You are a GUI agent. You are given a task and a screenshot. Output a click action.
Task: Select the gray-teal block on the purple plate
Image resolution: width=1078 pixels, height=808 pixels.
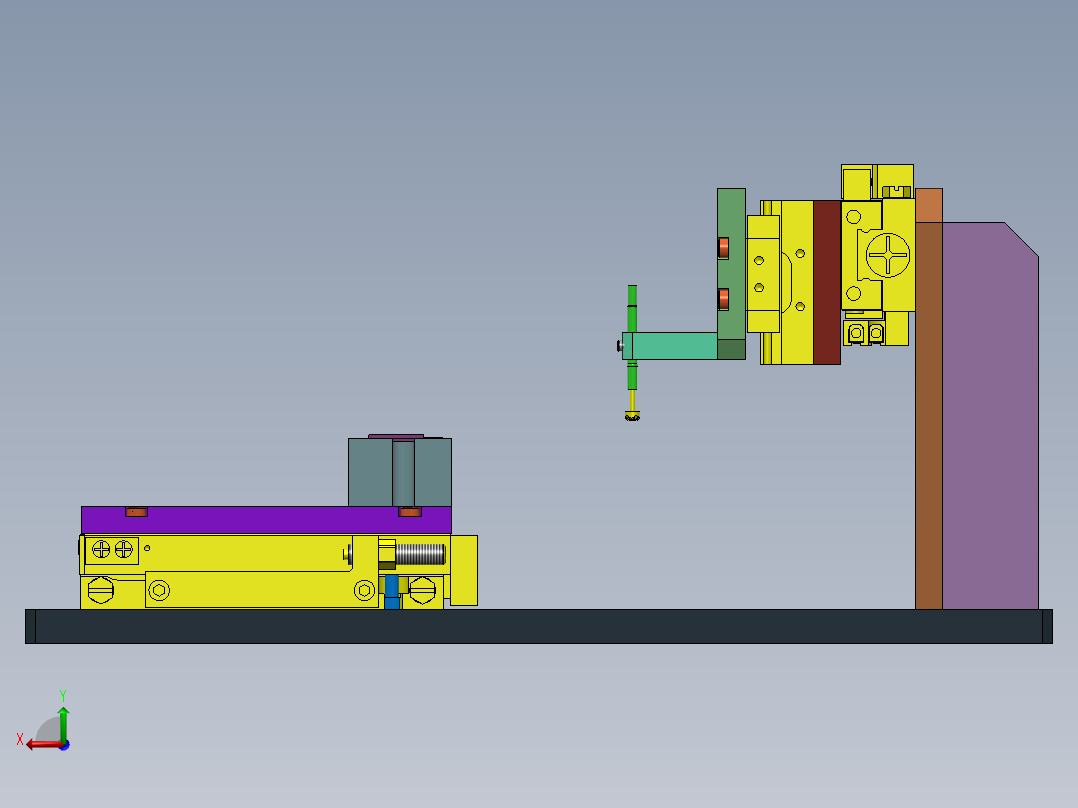(399, 472)
